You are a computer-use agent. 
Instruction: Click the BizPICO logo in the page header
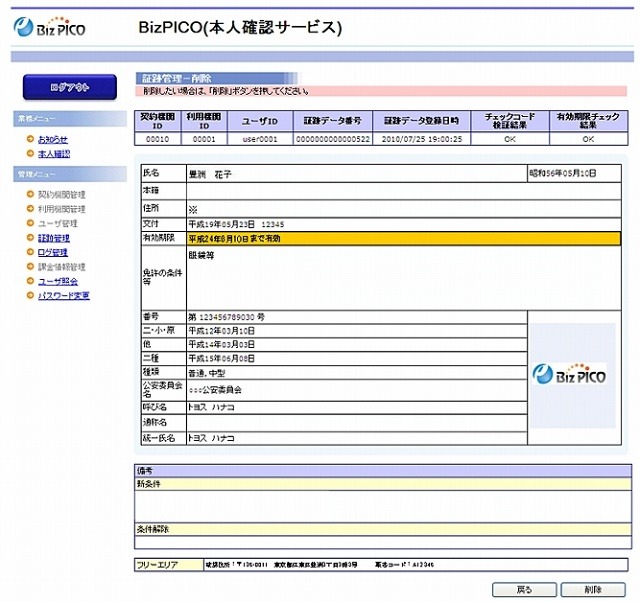49,27
